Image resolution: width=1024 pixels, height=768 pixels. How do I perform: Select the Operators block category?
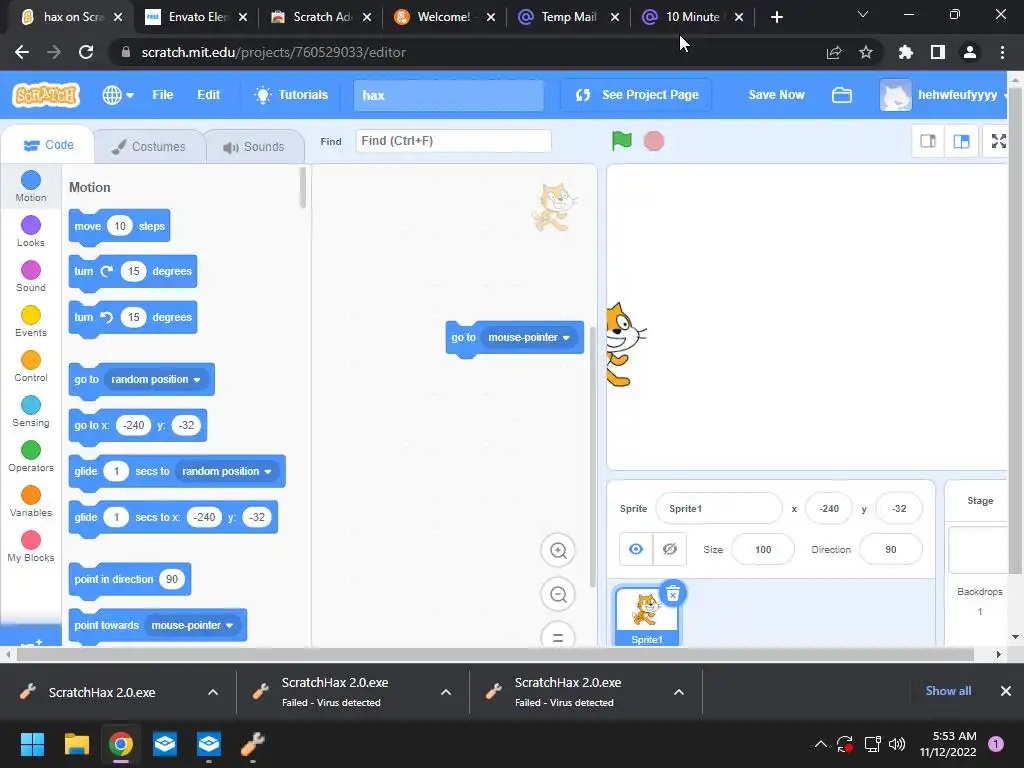[31, 456]
